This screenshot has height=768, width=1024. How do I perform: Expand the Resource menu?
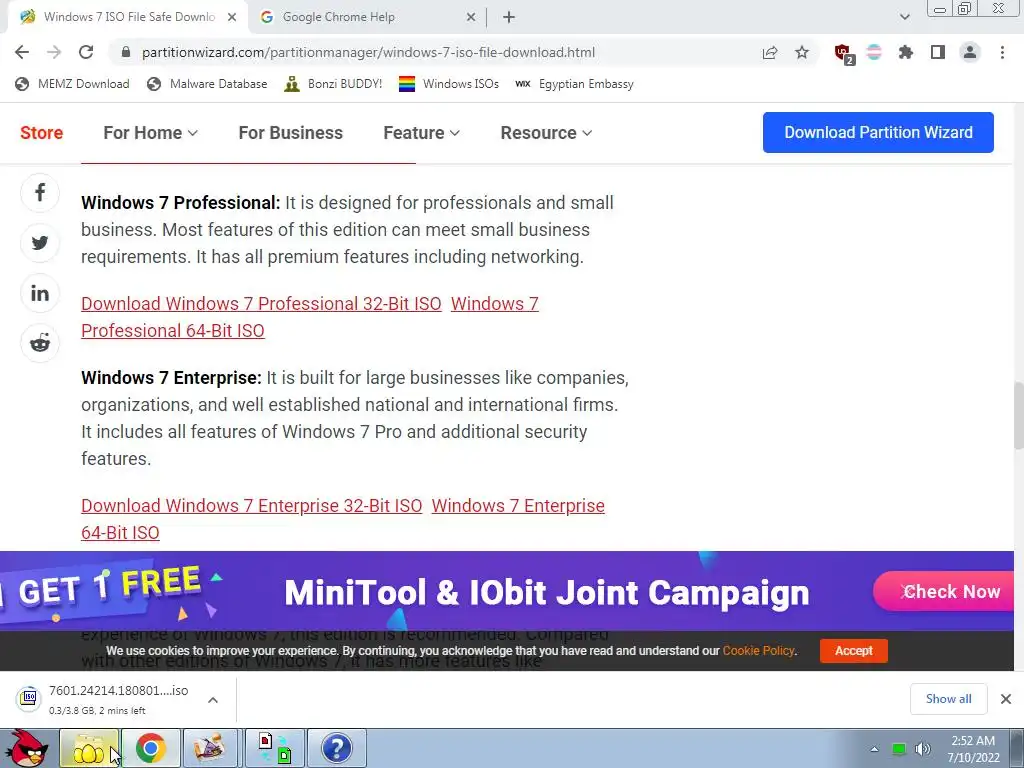tap(546, 133)
